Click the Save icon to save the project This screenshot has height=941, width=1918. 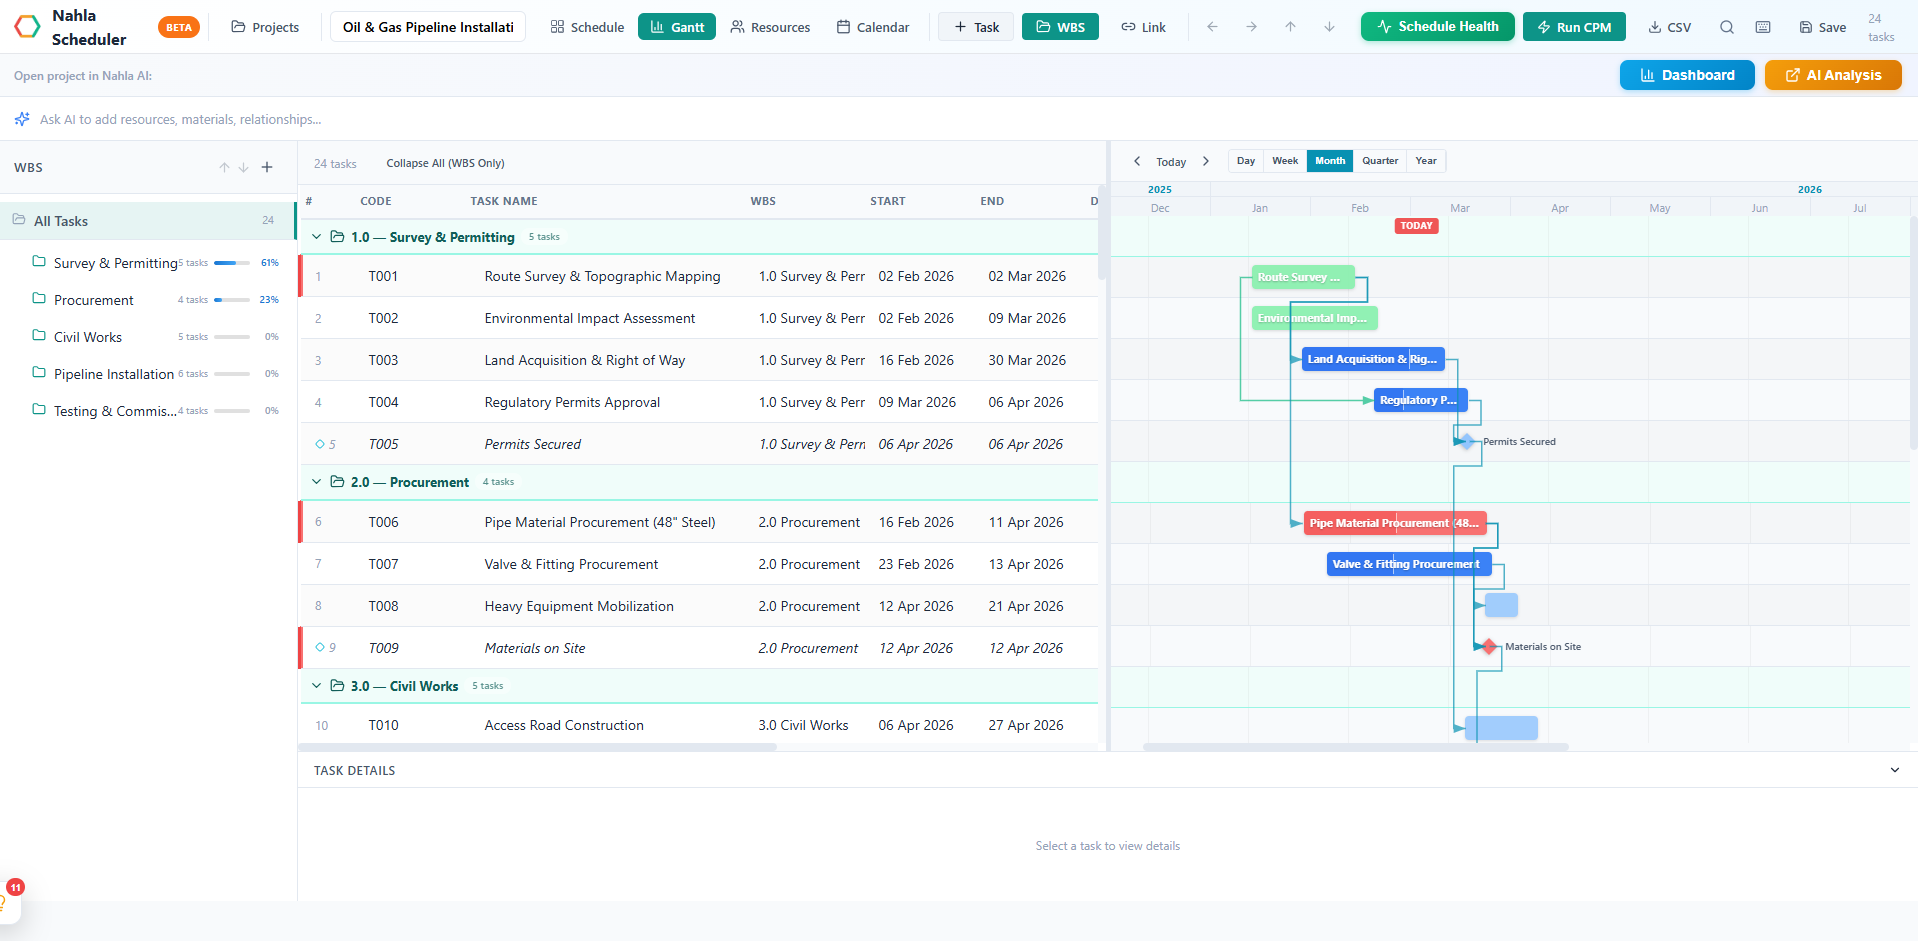click(1808, 27)
